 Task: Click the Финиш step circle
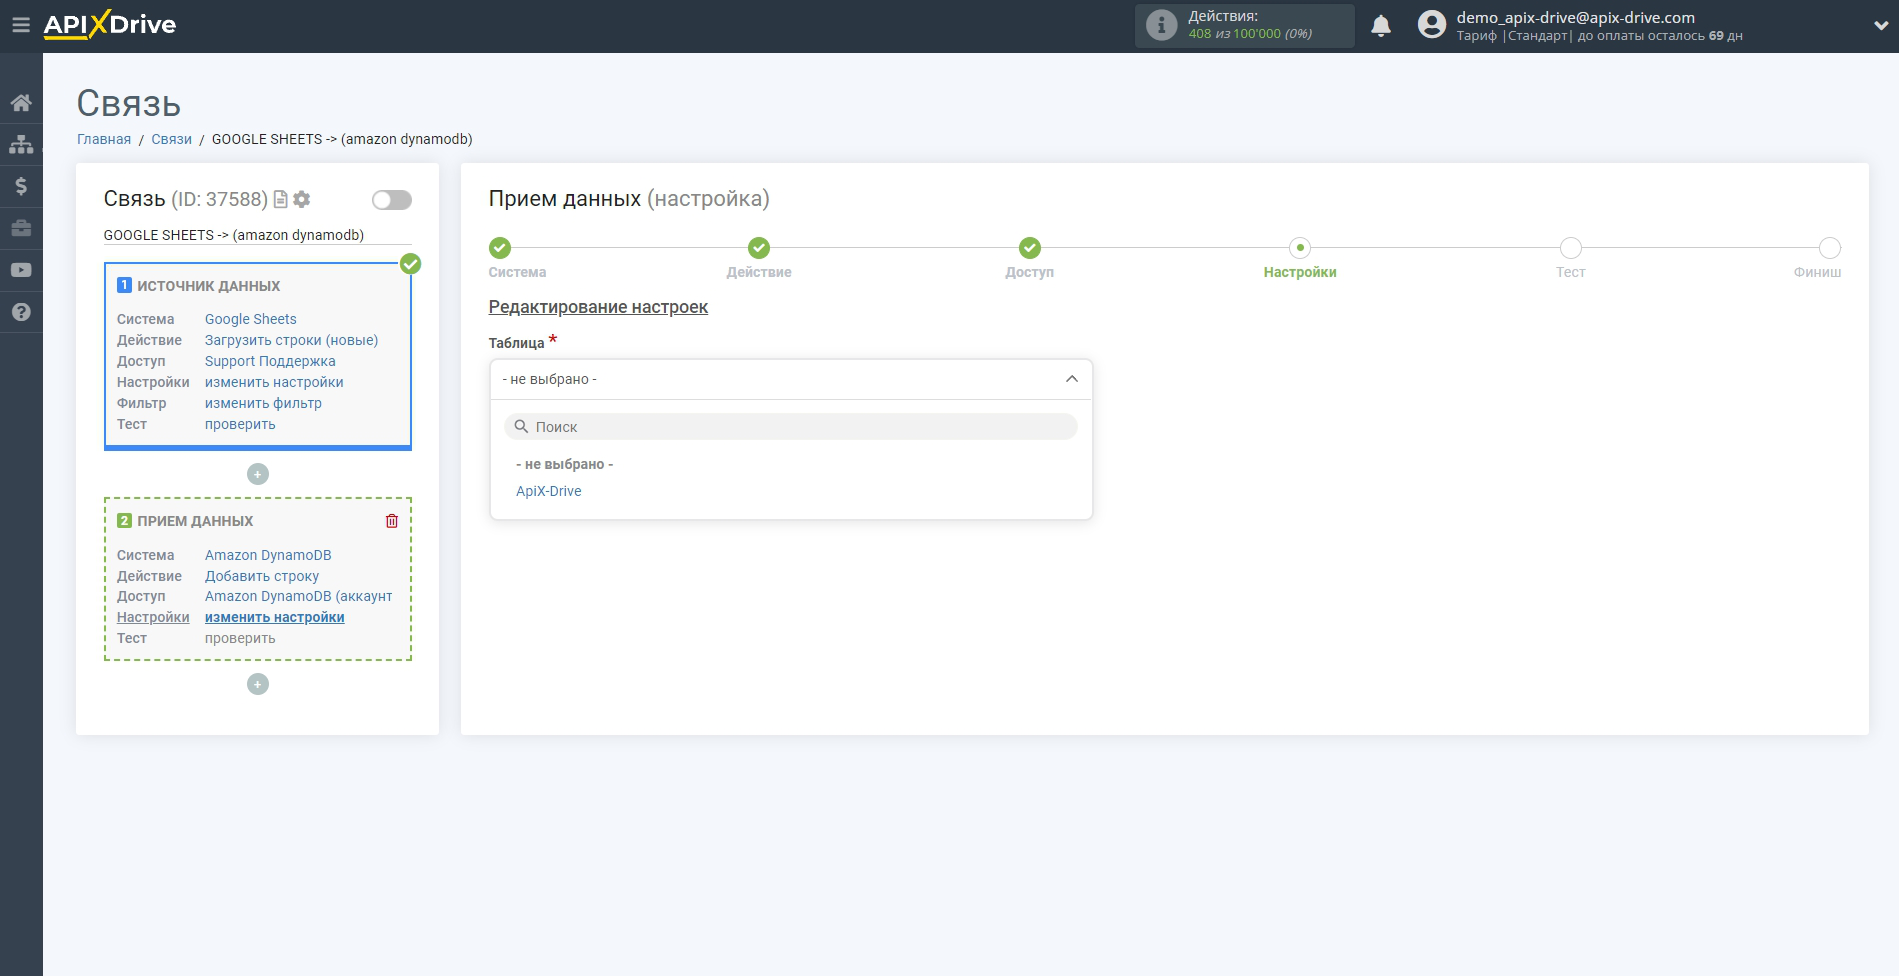(x=1830, y=248)
